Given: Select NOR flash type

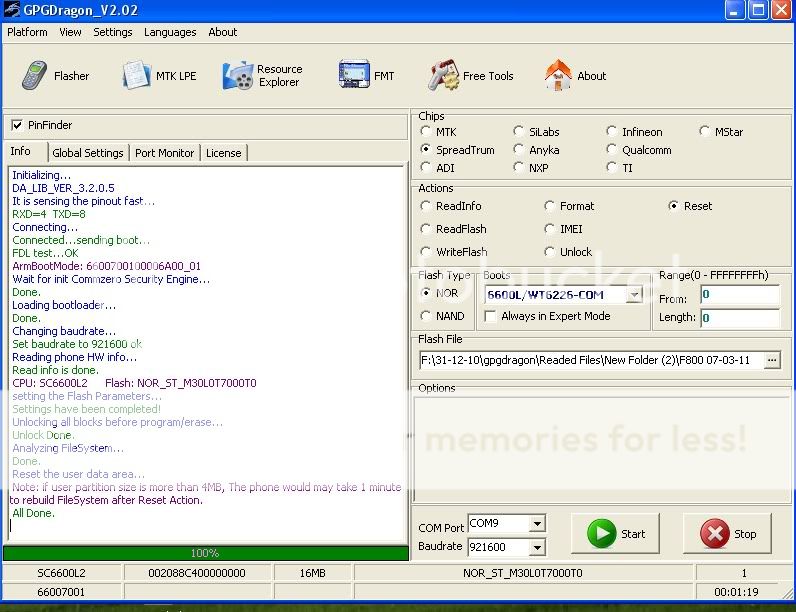Looking at the screenshot, I should click(x=426, y=293).
